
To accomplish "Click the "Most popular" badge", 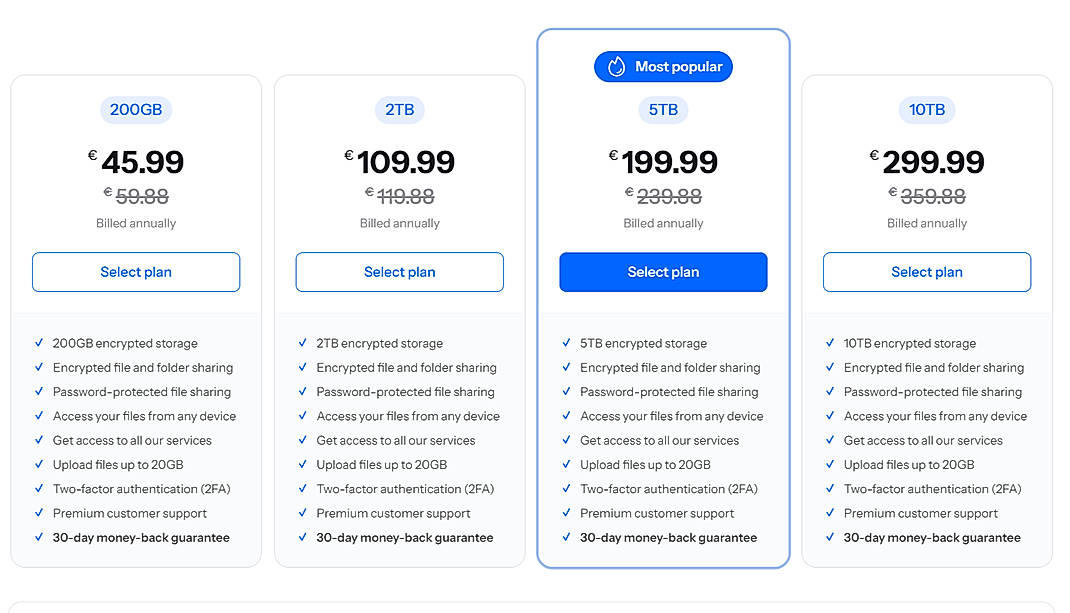I will click(663, 66).
